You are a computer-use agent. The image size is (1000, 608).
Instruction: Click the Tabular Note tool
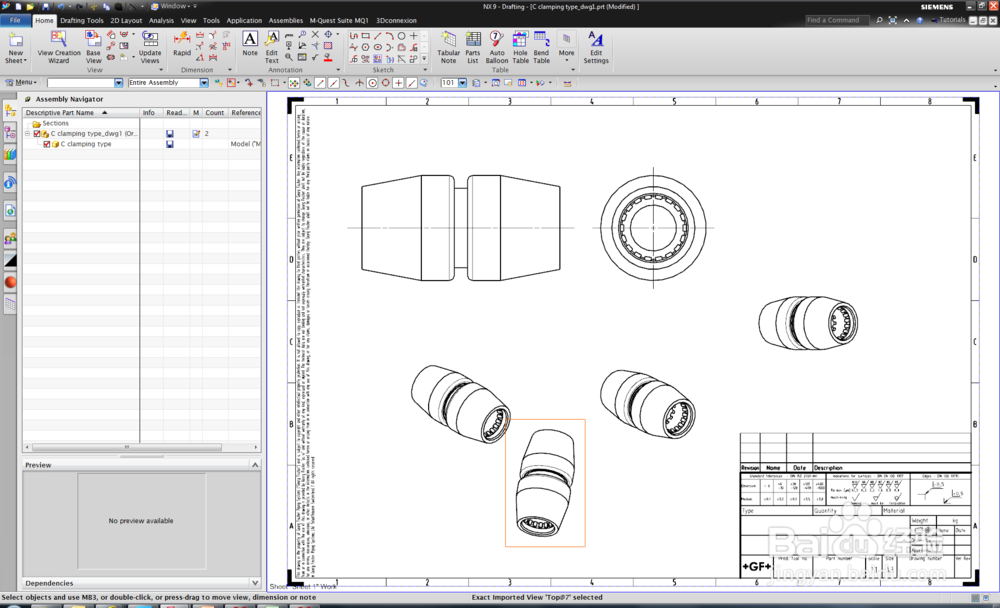pos(448,44)
